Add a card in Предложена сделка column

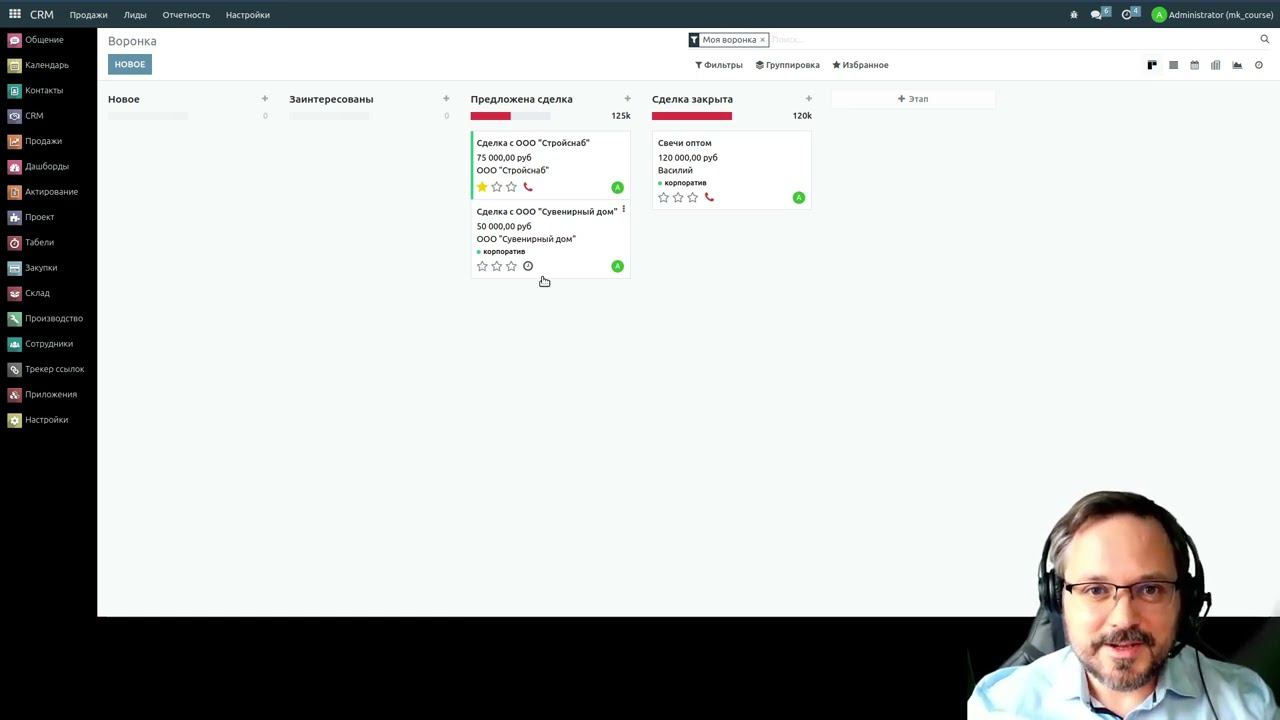pos(627,98)
